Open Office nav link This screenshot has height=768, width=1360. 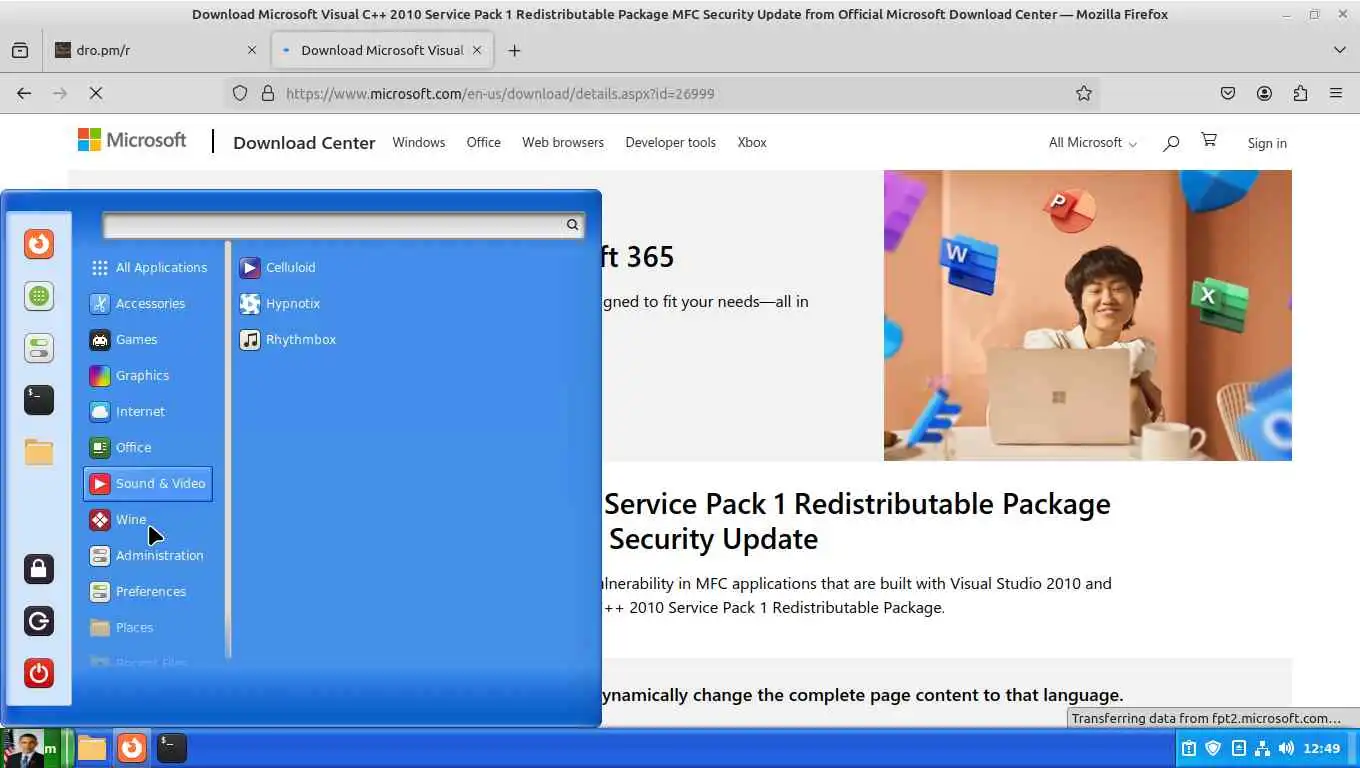click(x=483, y=142)
